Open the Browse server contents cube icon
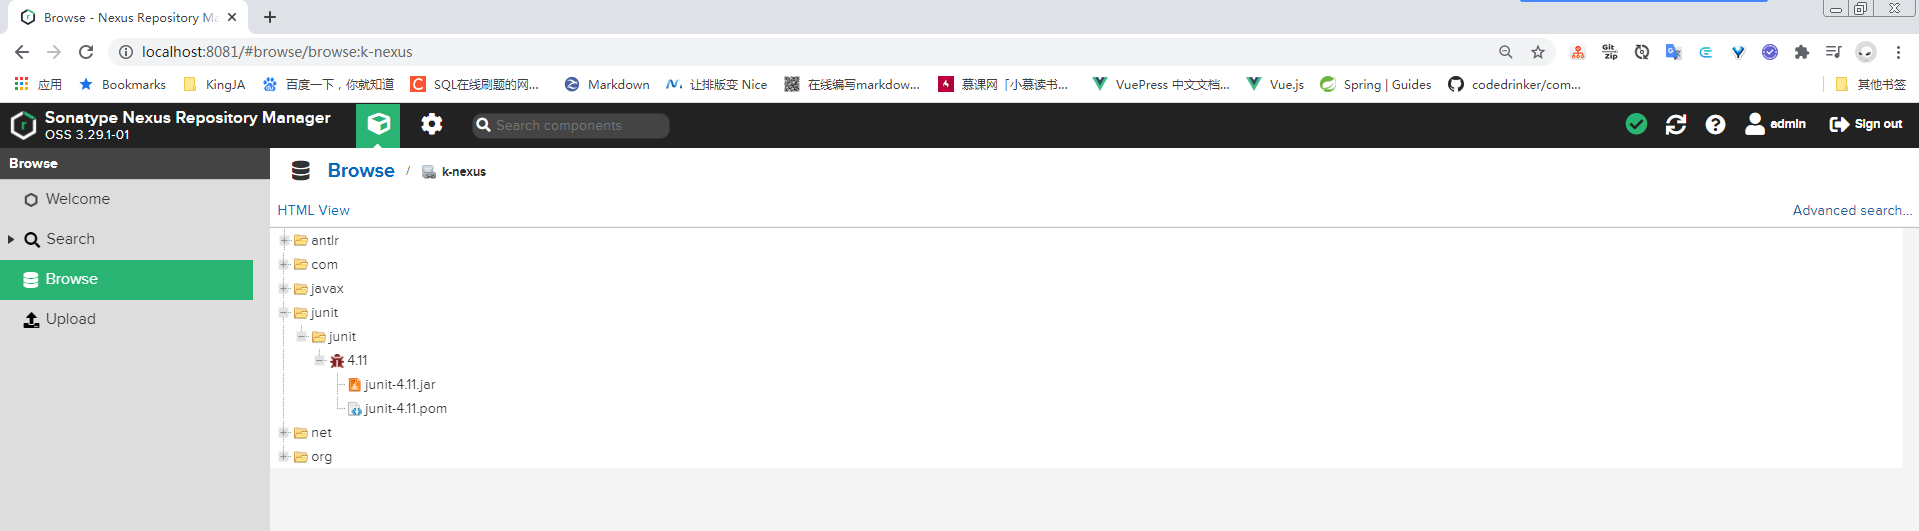Screen dimensions: 1919x531 [378, 125]
